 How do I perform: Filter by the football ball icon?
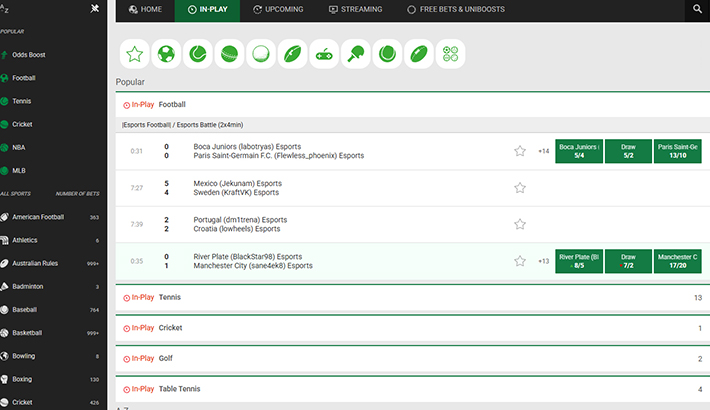tap(166, 54)
